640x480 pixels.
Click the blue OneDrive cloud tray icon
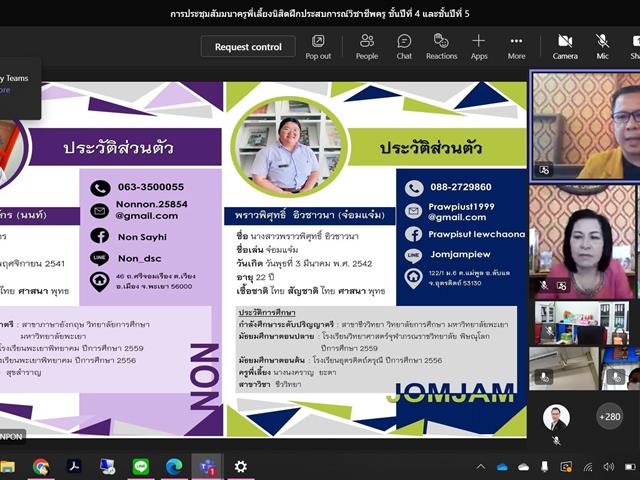click(502, 467)
